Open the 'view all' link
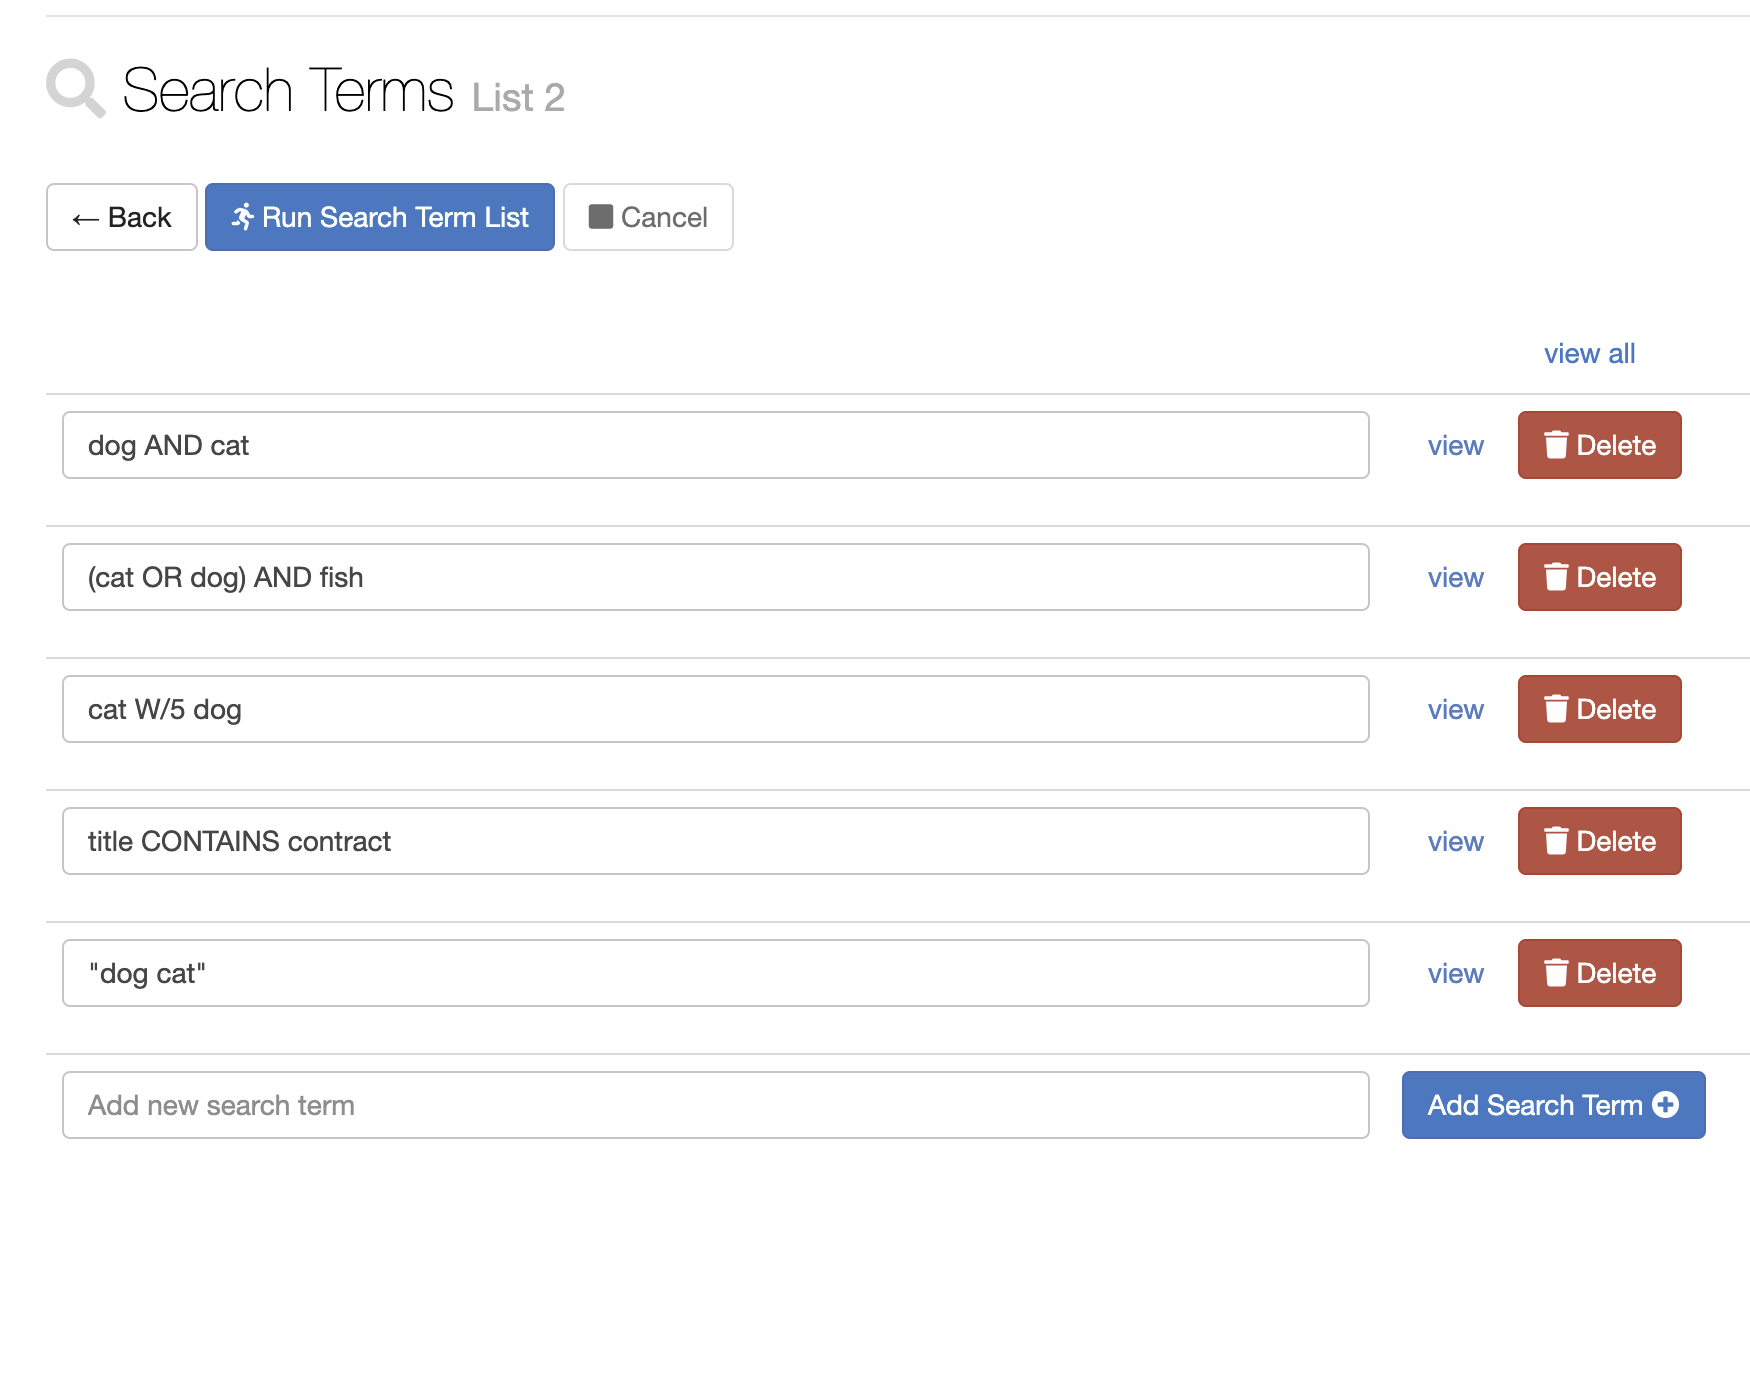Screen dimensions: 1750x1388 [x=1589, y=353]
